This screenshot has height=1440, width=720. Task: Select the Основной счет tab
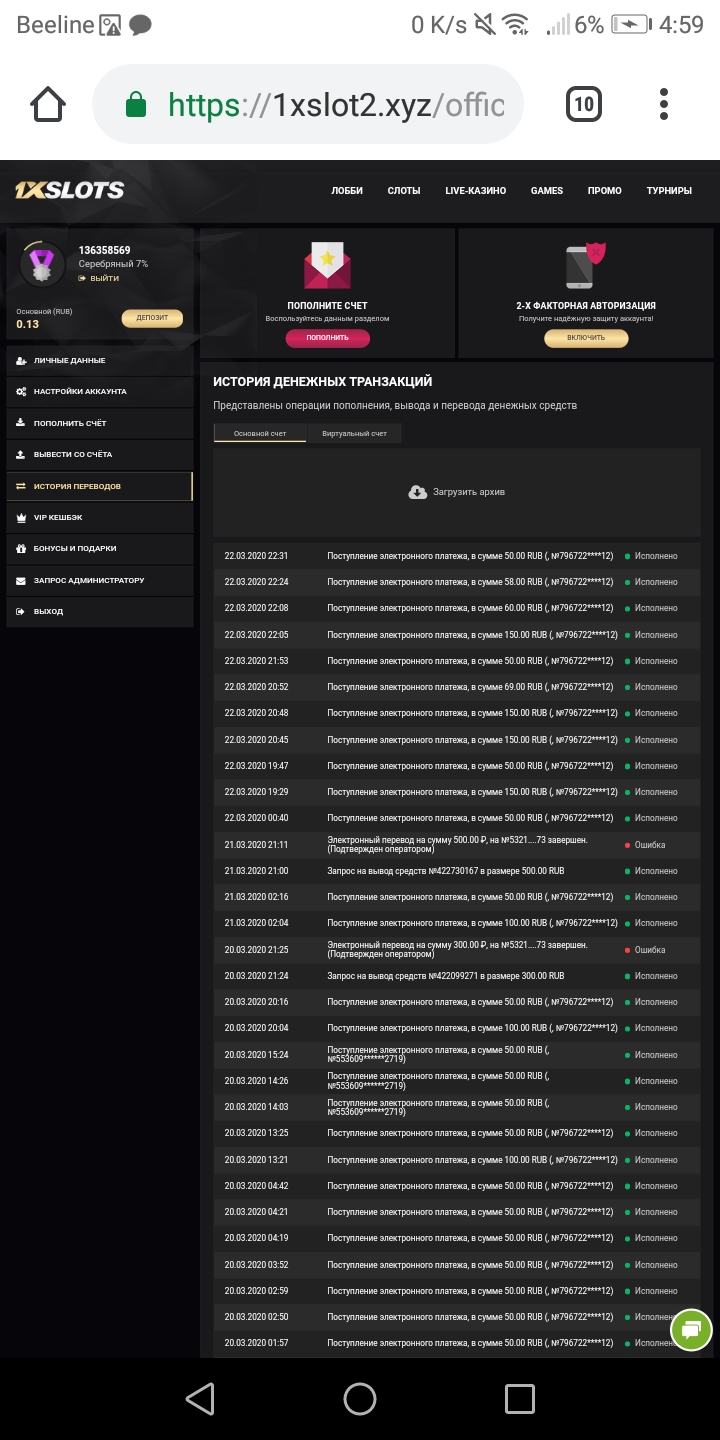point(260,433)
